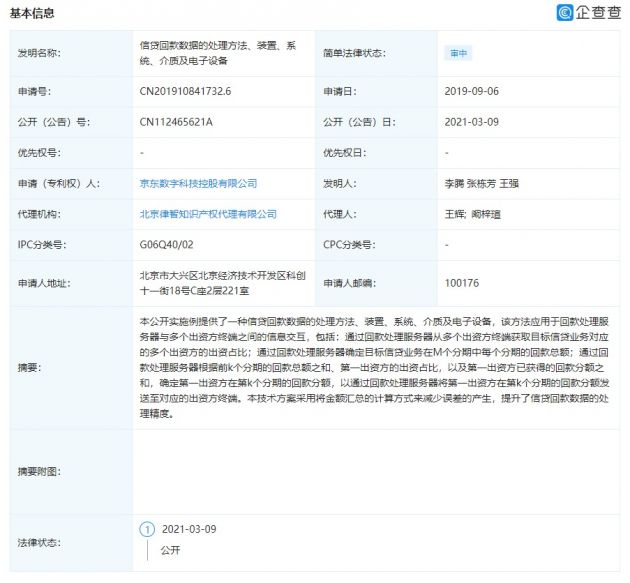Open applicant 京东数字科技控股有限公司 link
630x583 pixels.
pos(198,184)
